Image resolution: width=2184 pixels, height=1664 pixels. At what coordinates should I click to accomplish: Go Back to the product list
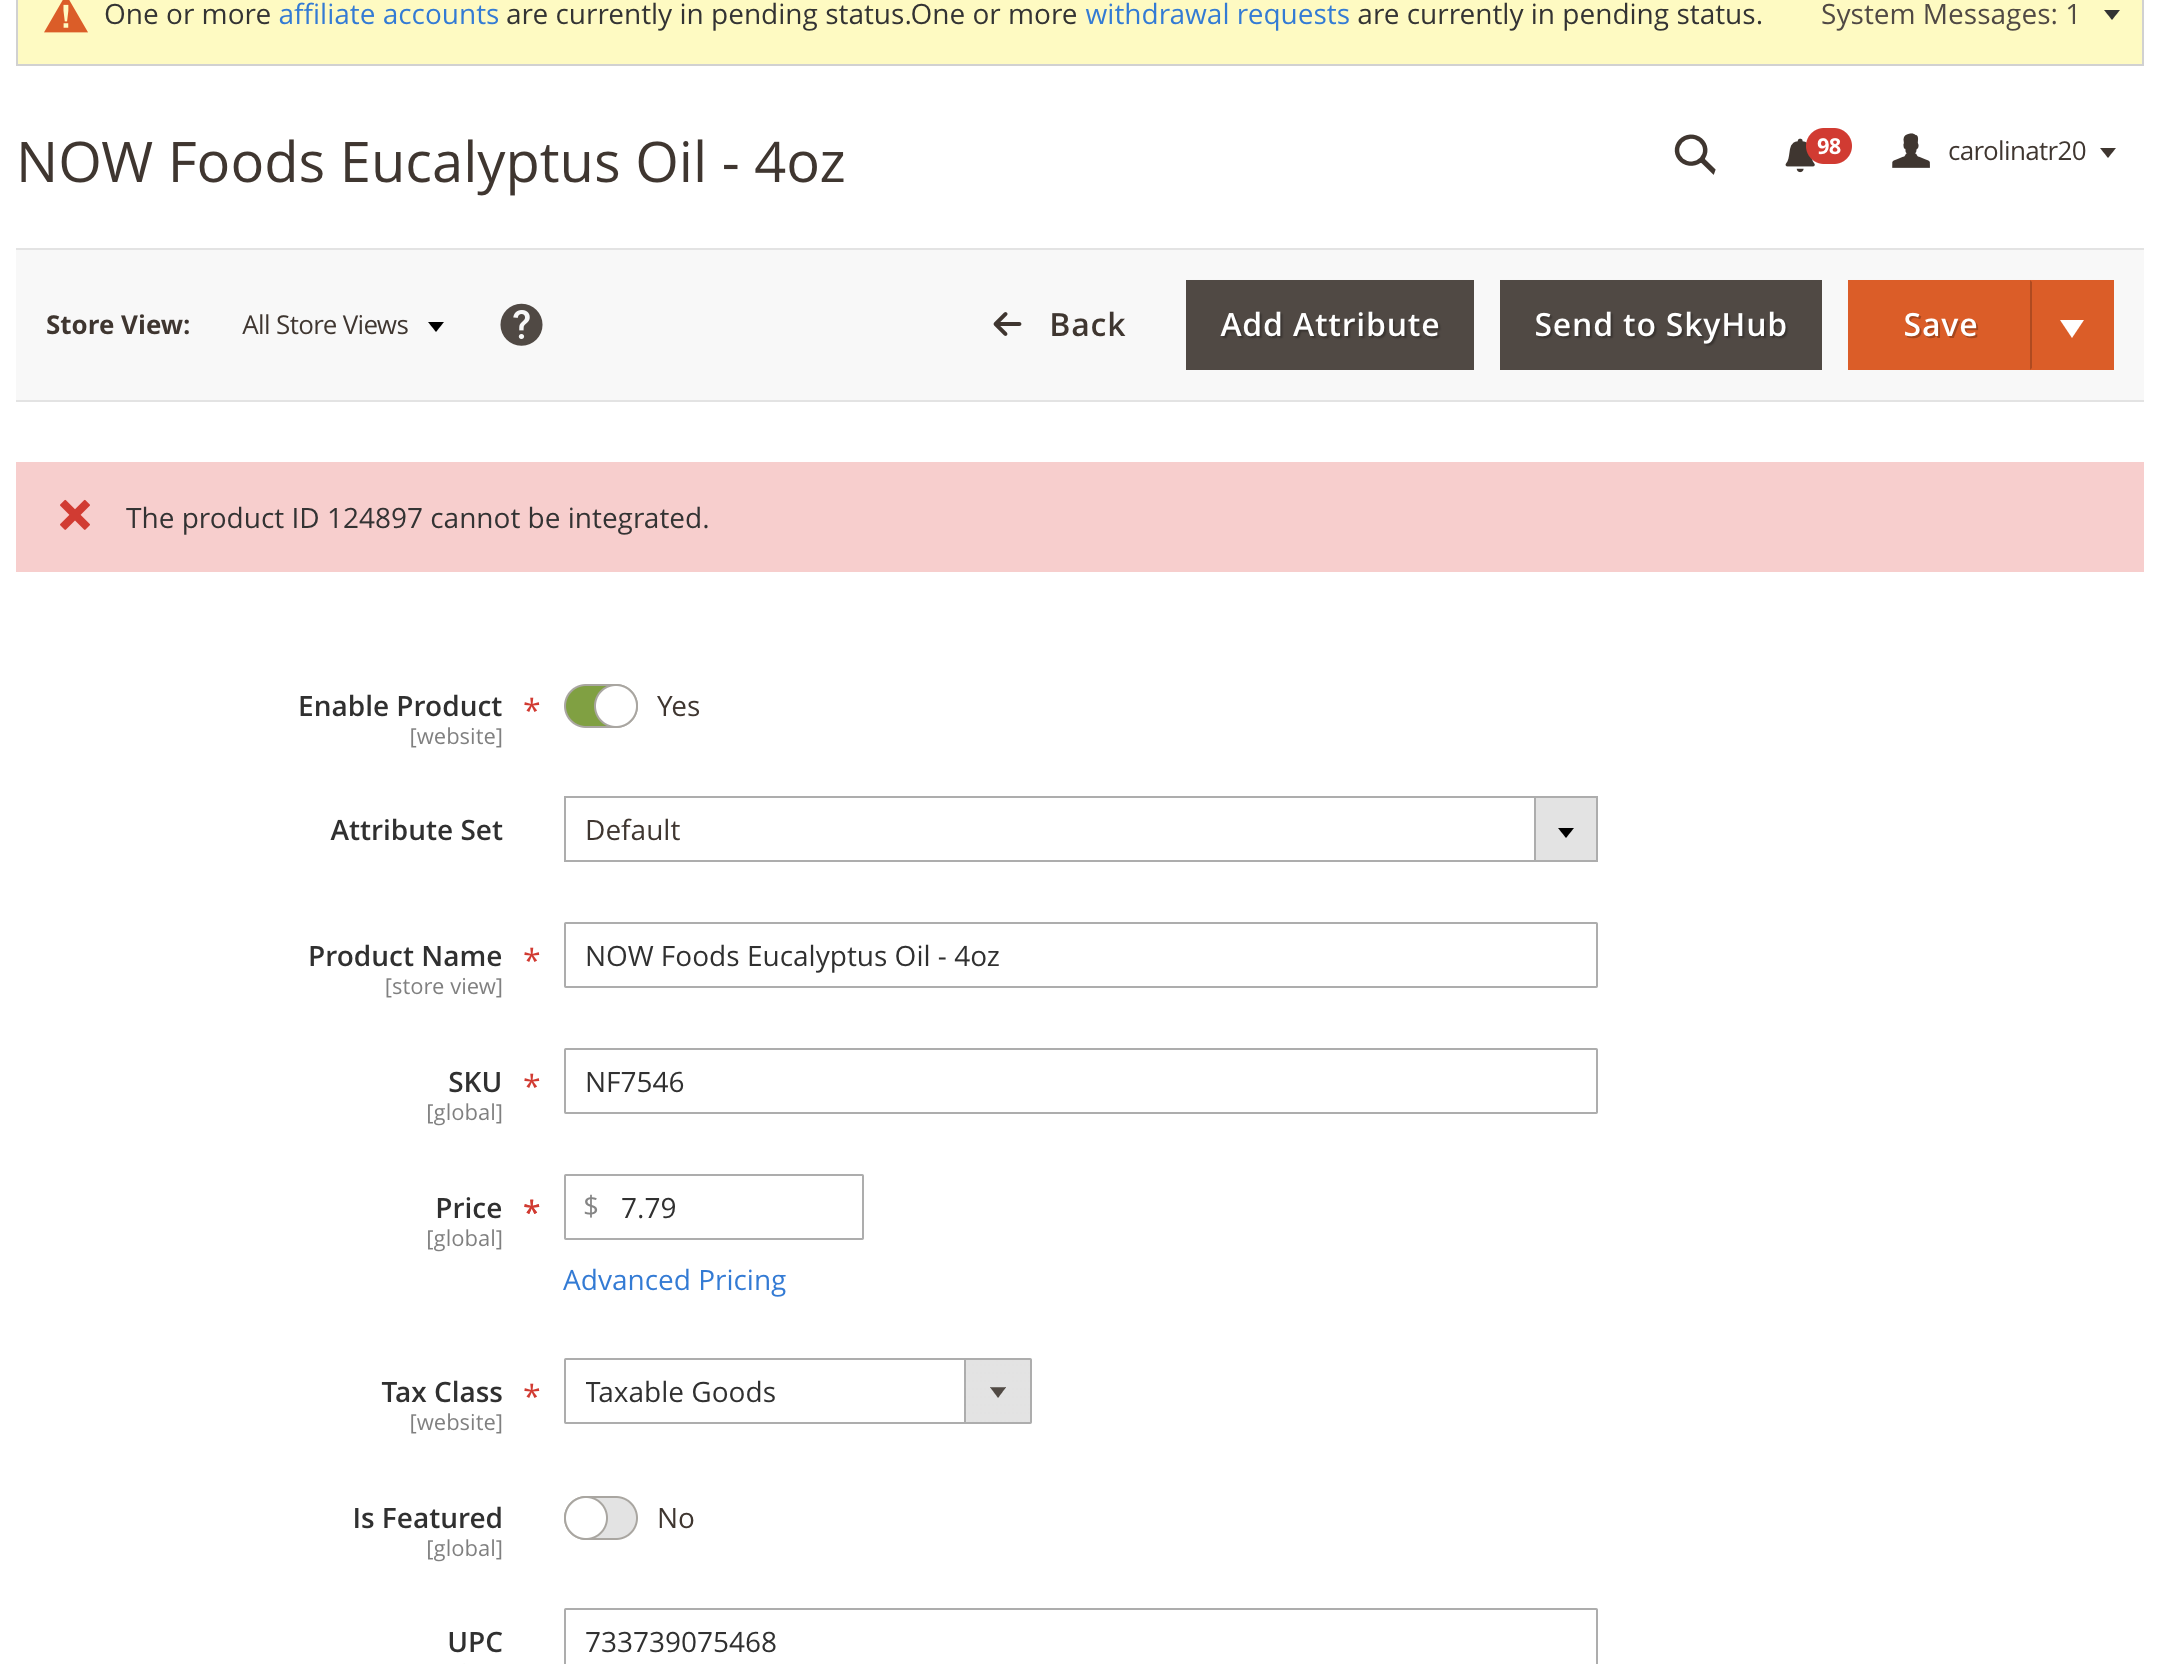[1058, 325]
